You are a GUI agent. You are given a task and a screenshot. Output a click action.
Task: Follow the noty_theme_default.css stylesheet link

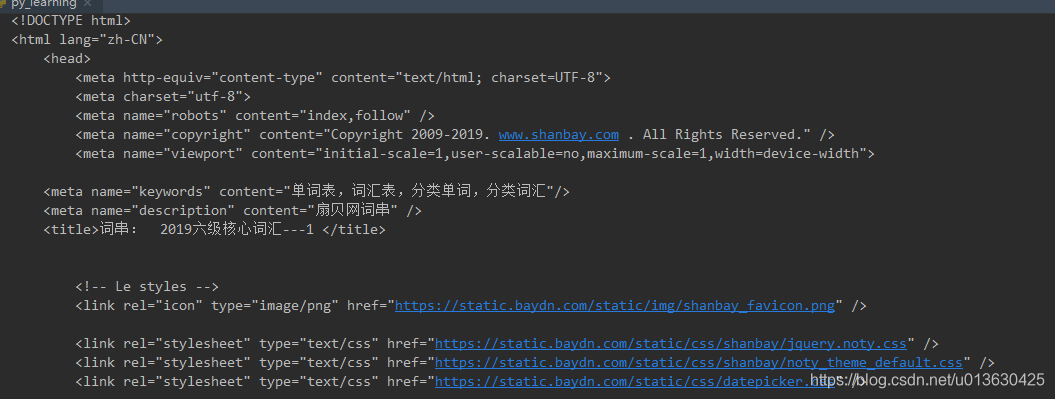698,363
